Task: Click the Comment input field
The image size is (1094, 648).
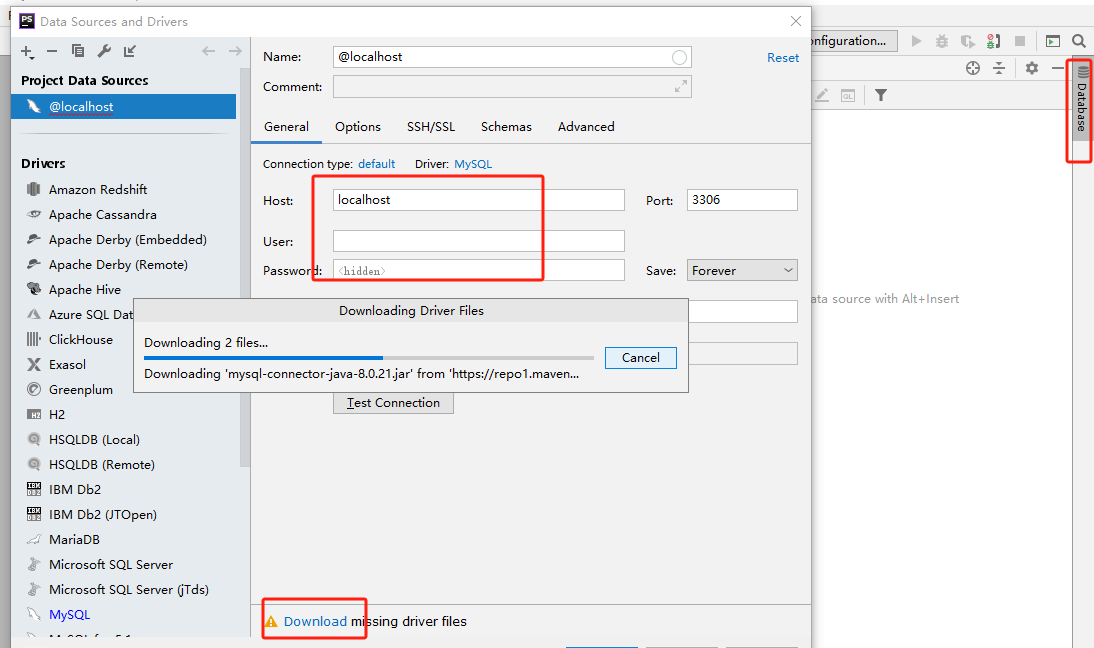Action: click(511, 86)
